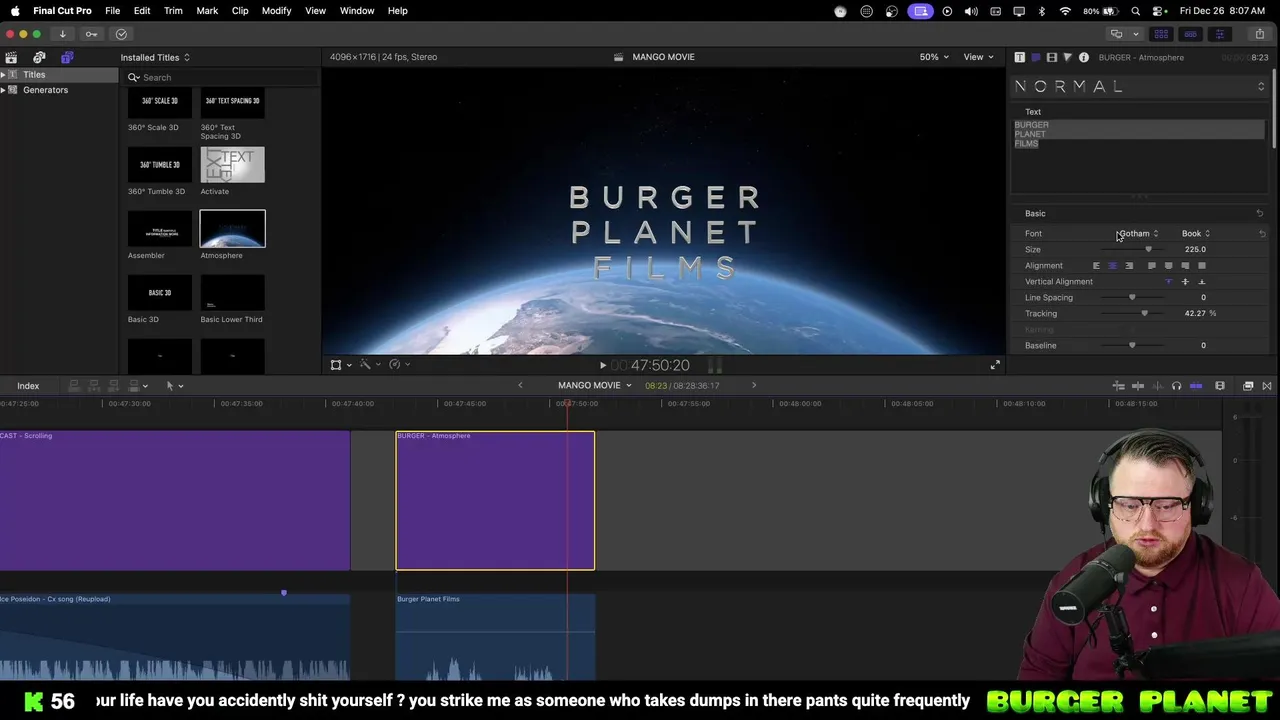The width and height of the screenshot is (1280, 720).
Task: Align text center
Action: [x=1112, y=266]
